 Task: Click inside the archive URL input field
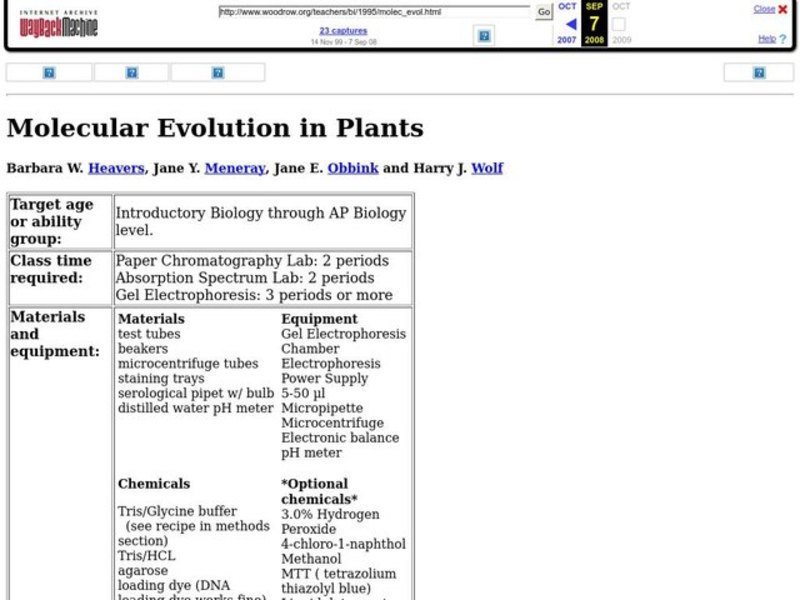pyautogui.click(x=375, y=13)
